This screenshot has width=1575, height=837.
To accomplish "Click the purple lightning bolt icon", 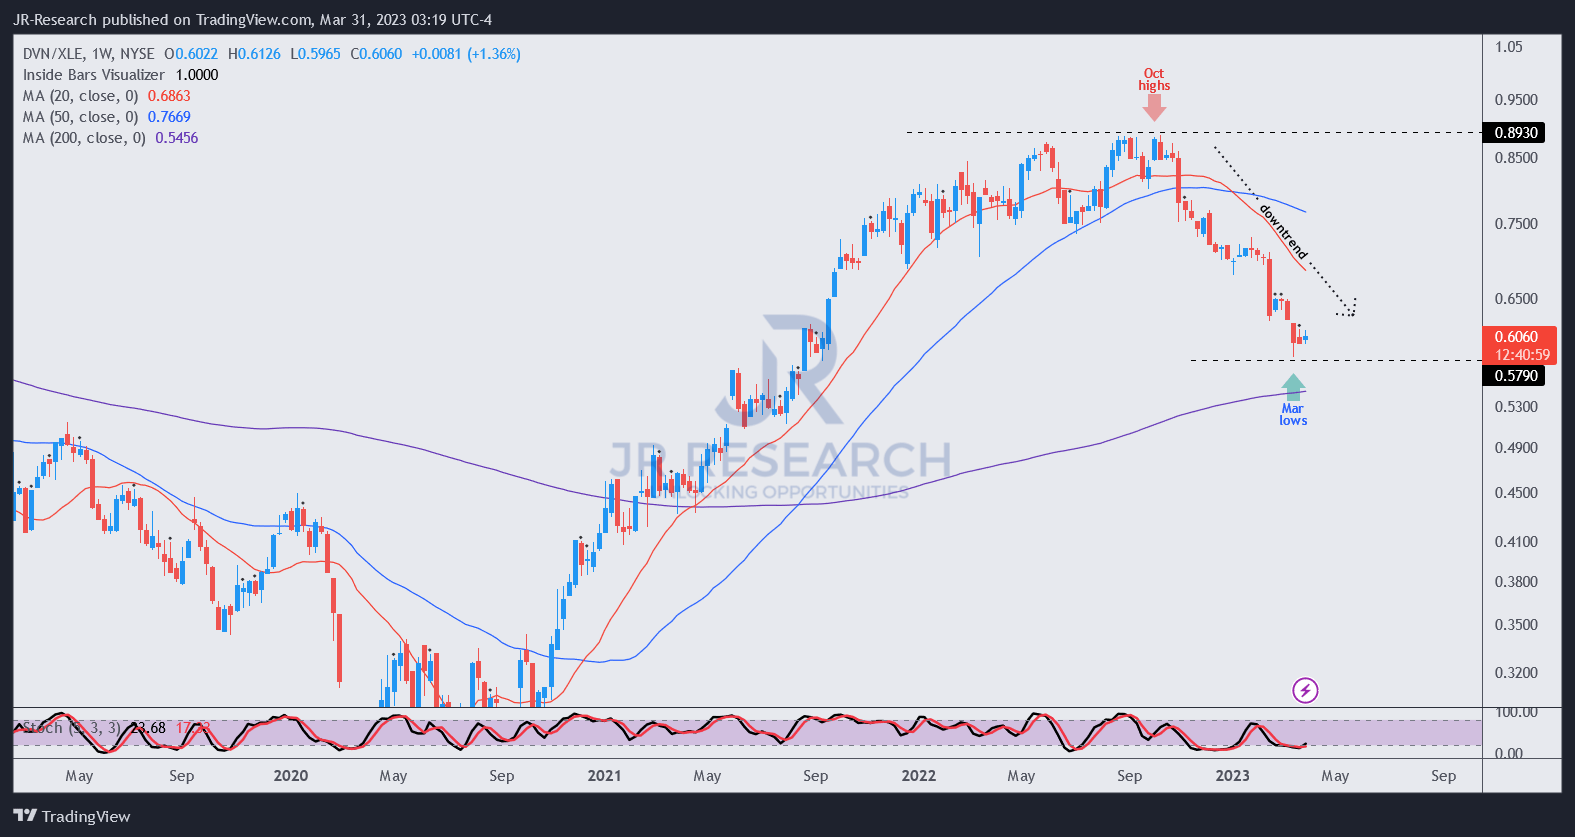I will point(1305,690).
